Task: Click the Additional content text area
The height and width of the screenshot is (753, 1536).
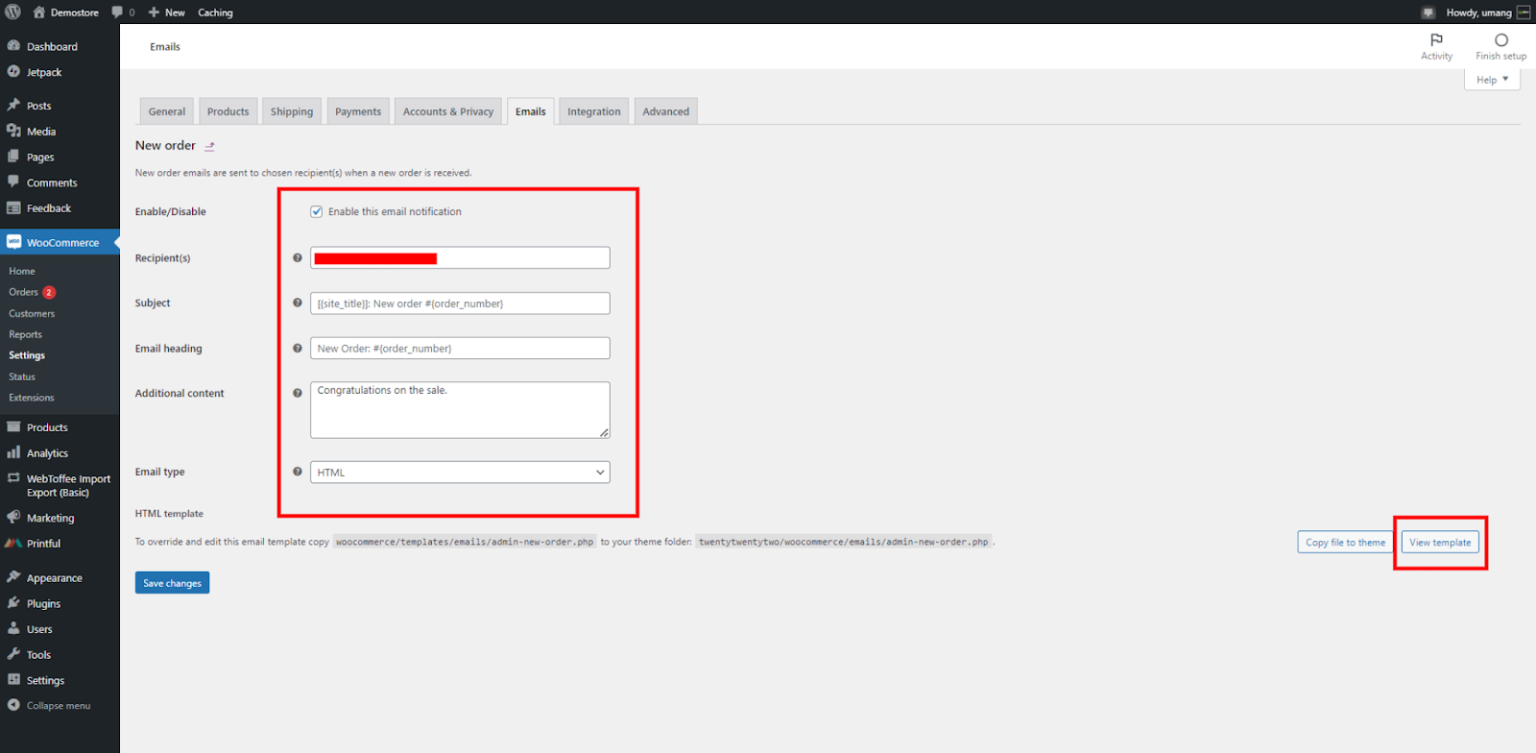Action: pyautogui.click(x=460, y=410)
